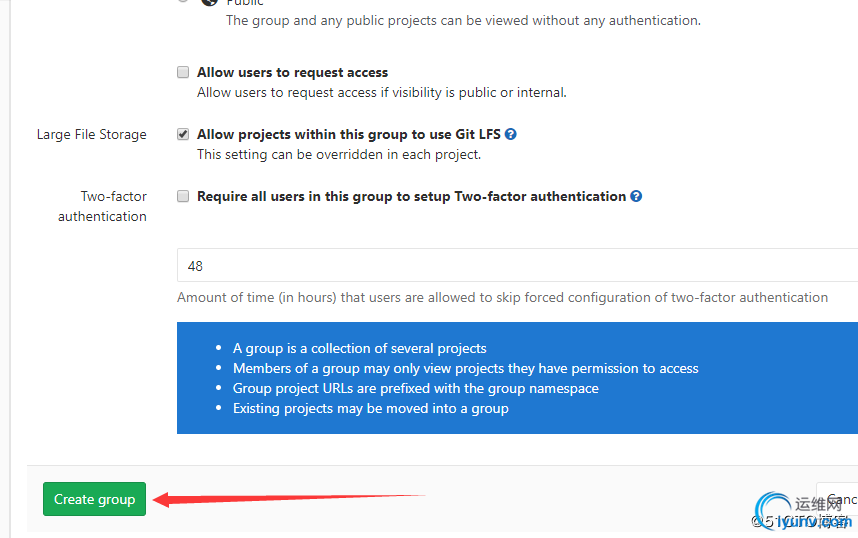Tick the Require Two-factor authentication checkbox
Screen dimensions: 858x538
click(x=183, y=196)
